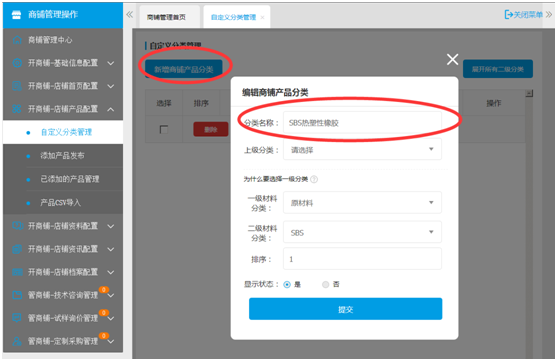Expand the 开商铺-店铺档案配置 menu chevron
The width and height of the screenshot is (557, 361).
coord(111,273)
